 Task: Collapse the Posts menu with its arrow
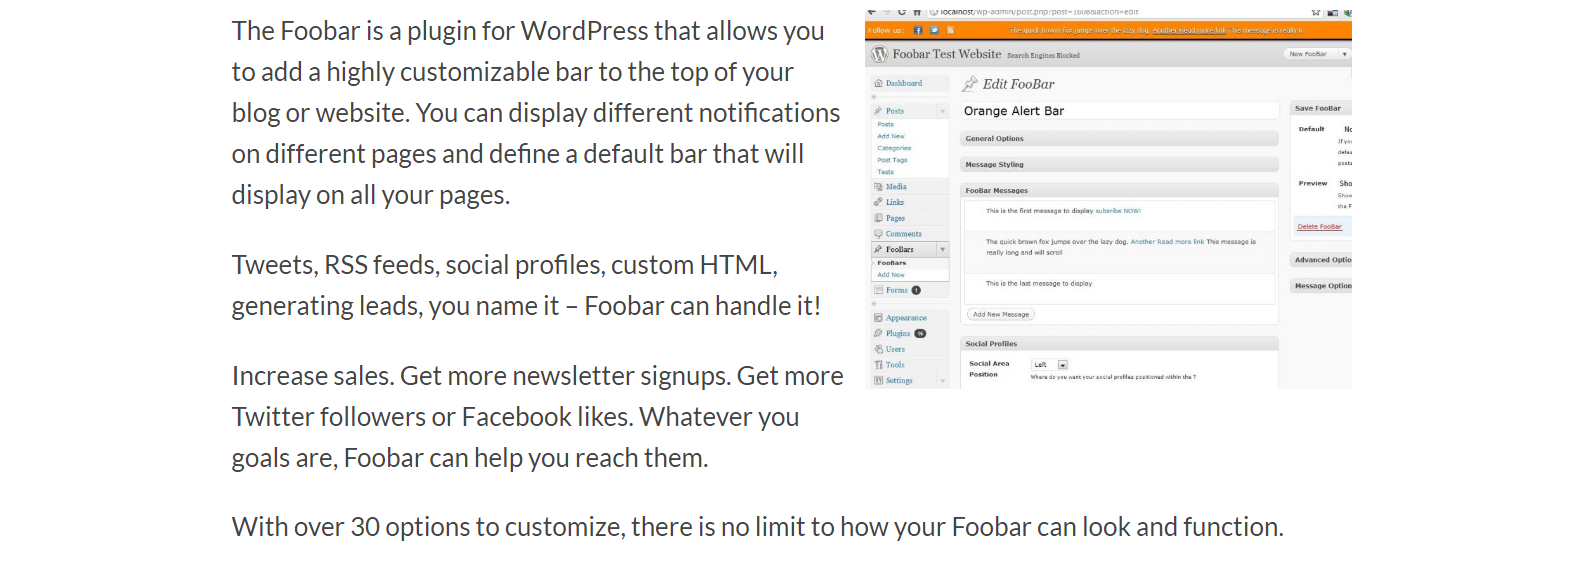[942, 111]
